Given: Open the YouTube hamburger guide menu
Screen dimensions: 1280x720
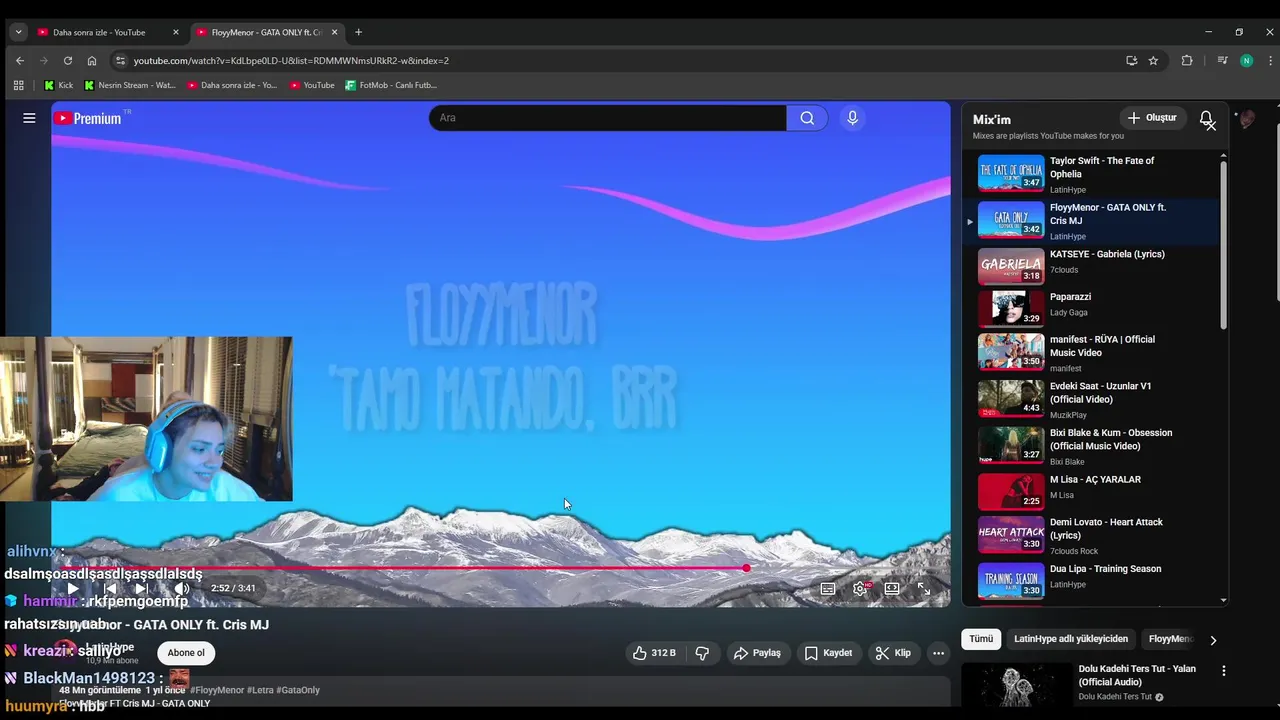Looking at the screenshot, I should pos(29,118).
